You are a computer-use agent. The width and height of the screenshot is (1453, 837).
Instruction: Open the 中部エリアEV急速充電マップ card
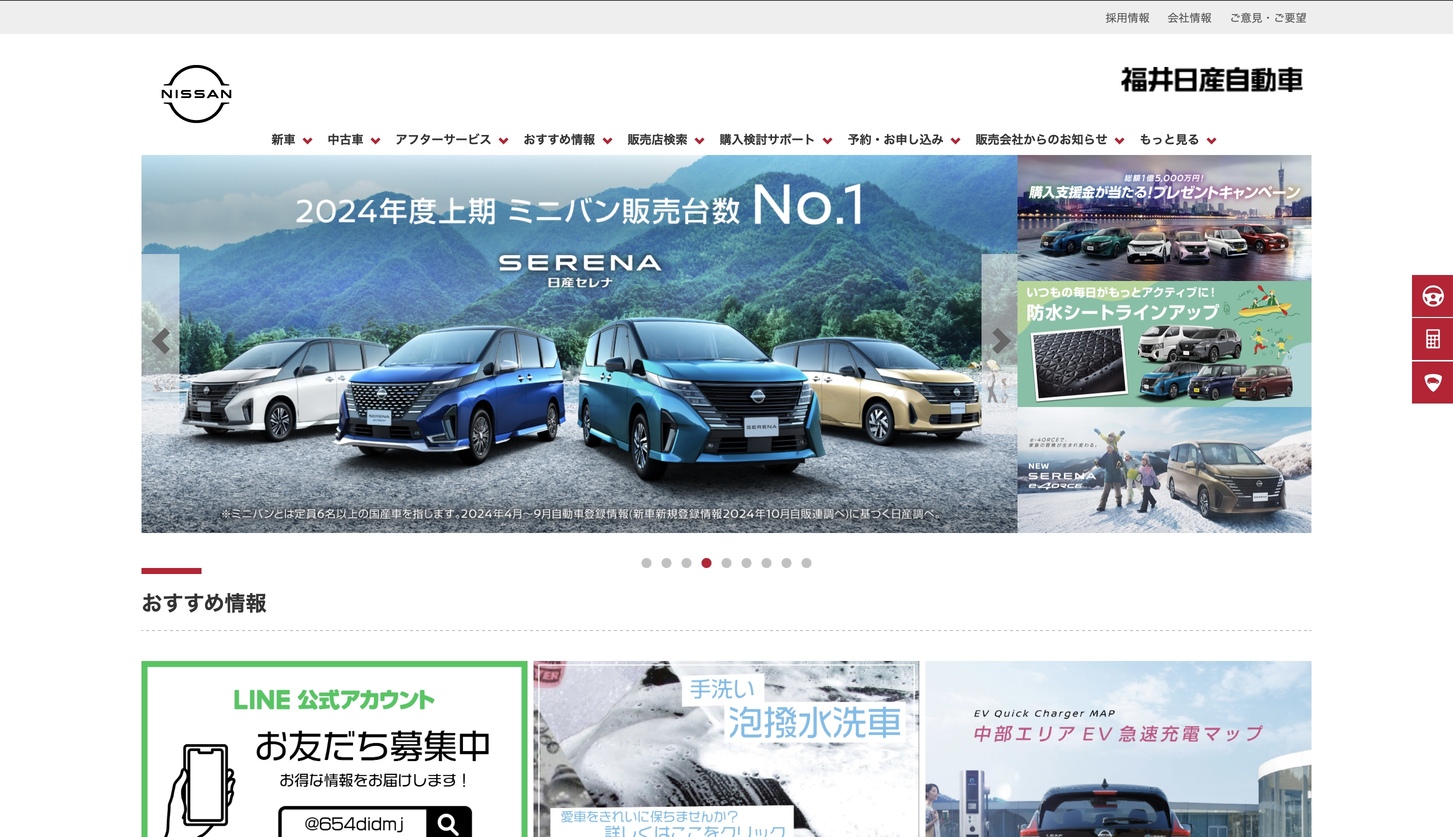coord(1118,749)
